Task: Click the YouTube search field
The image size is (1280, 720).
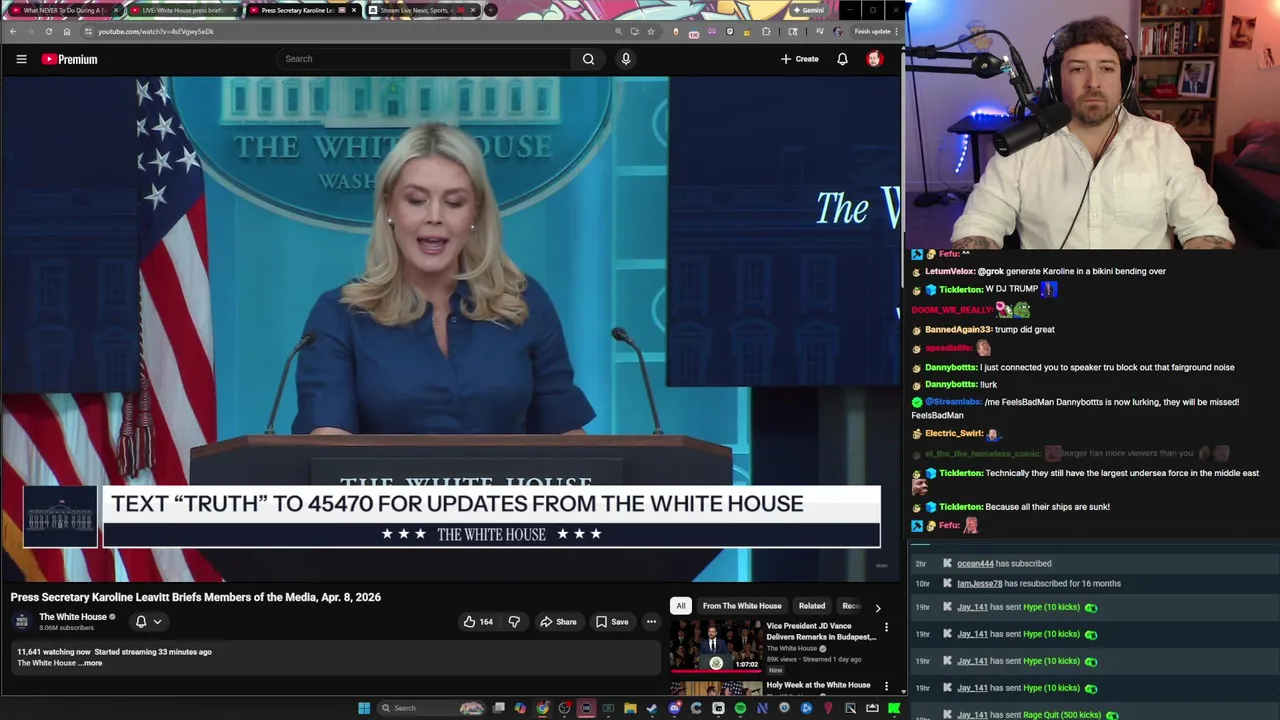Action: coord(425,59)
